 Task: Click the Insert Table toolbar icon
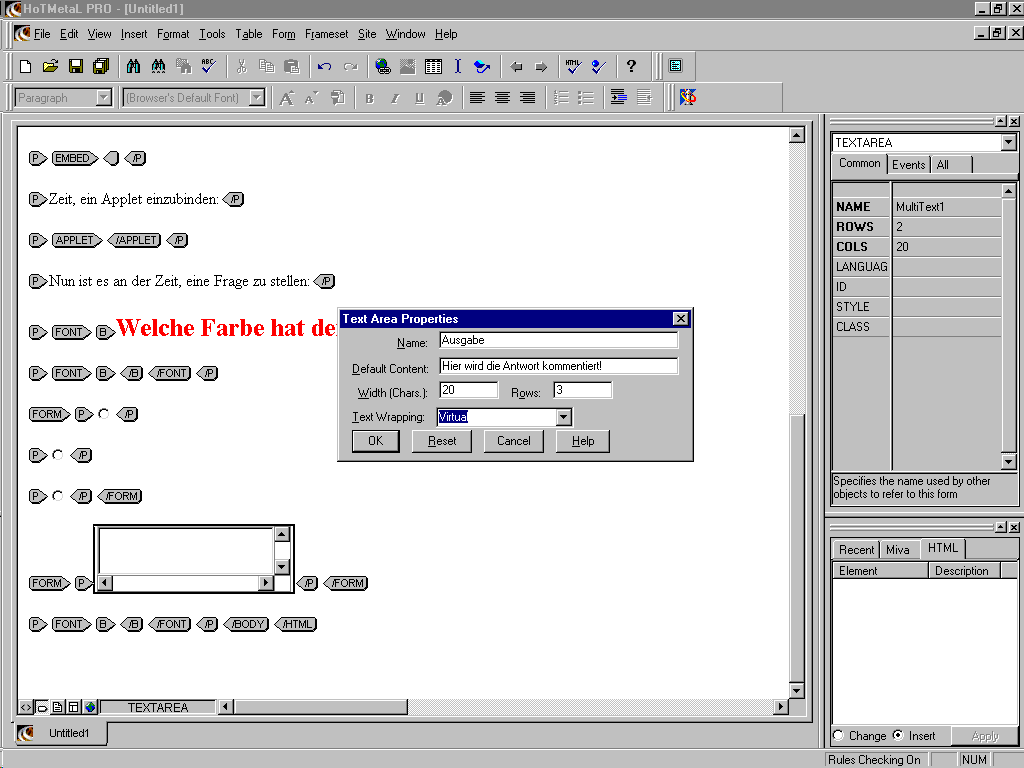tap(433, 67)
